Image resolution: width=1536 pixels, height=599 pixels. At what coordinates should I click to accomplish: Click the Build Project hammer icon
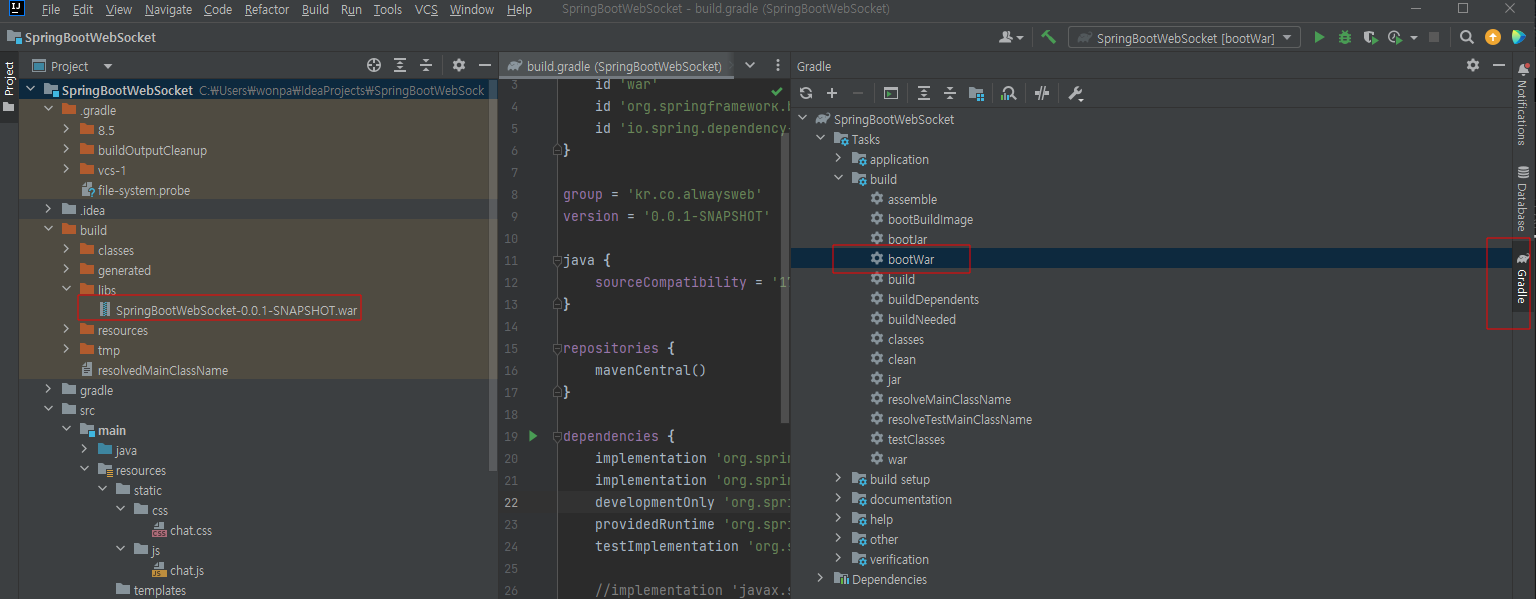[x=1048, y=37]
